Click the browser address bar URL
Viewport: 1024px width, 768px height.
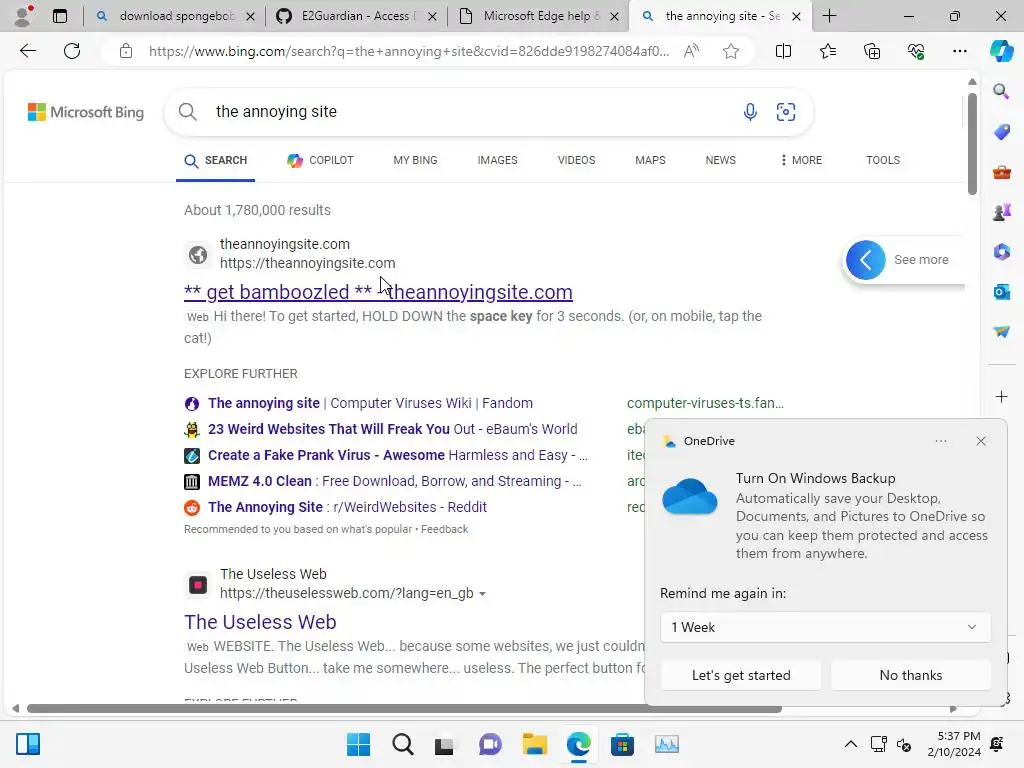[409, 51]
